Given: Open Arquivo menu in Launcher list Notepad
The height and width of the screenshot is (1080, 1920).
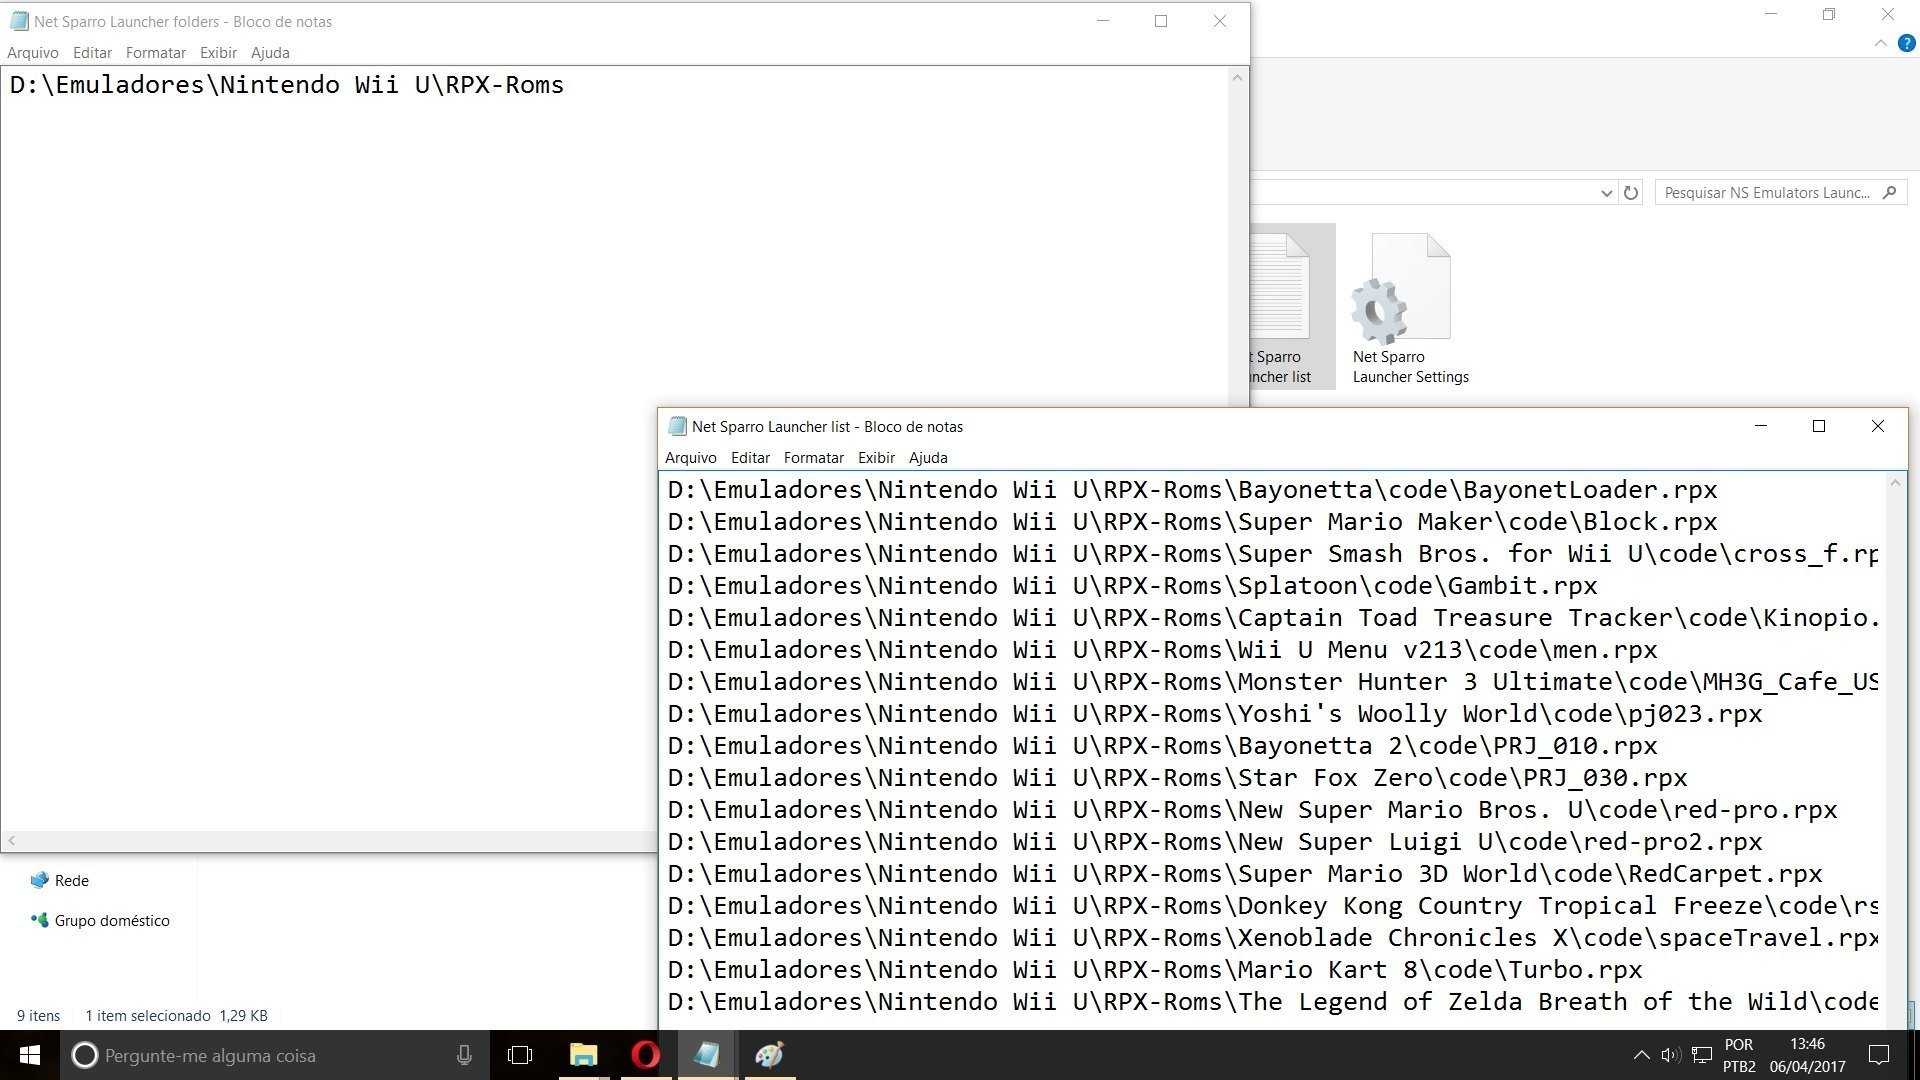Looking at the screenshot, I should coord(691,458).
